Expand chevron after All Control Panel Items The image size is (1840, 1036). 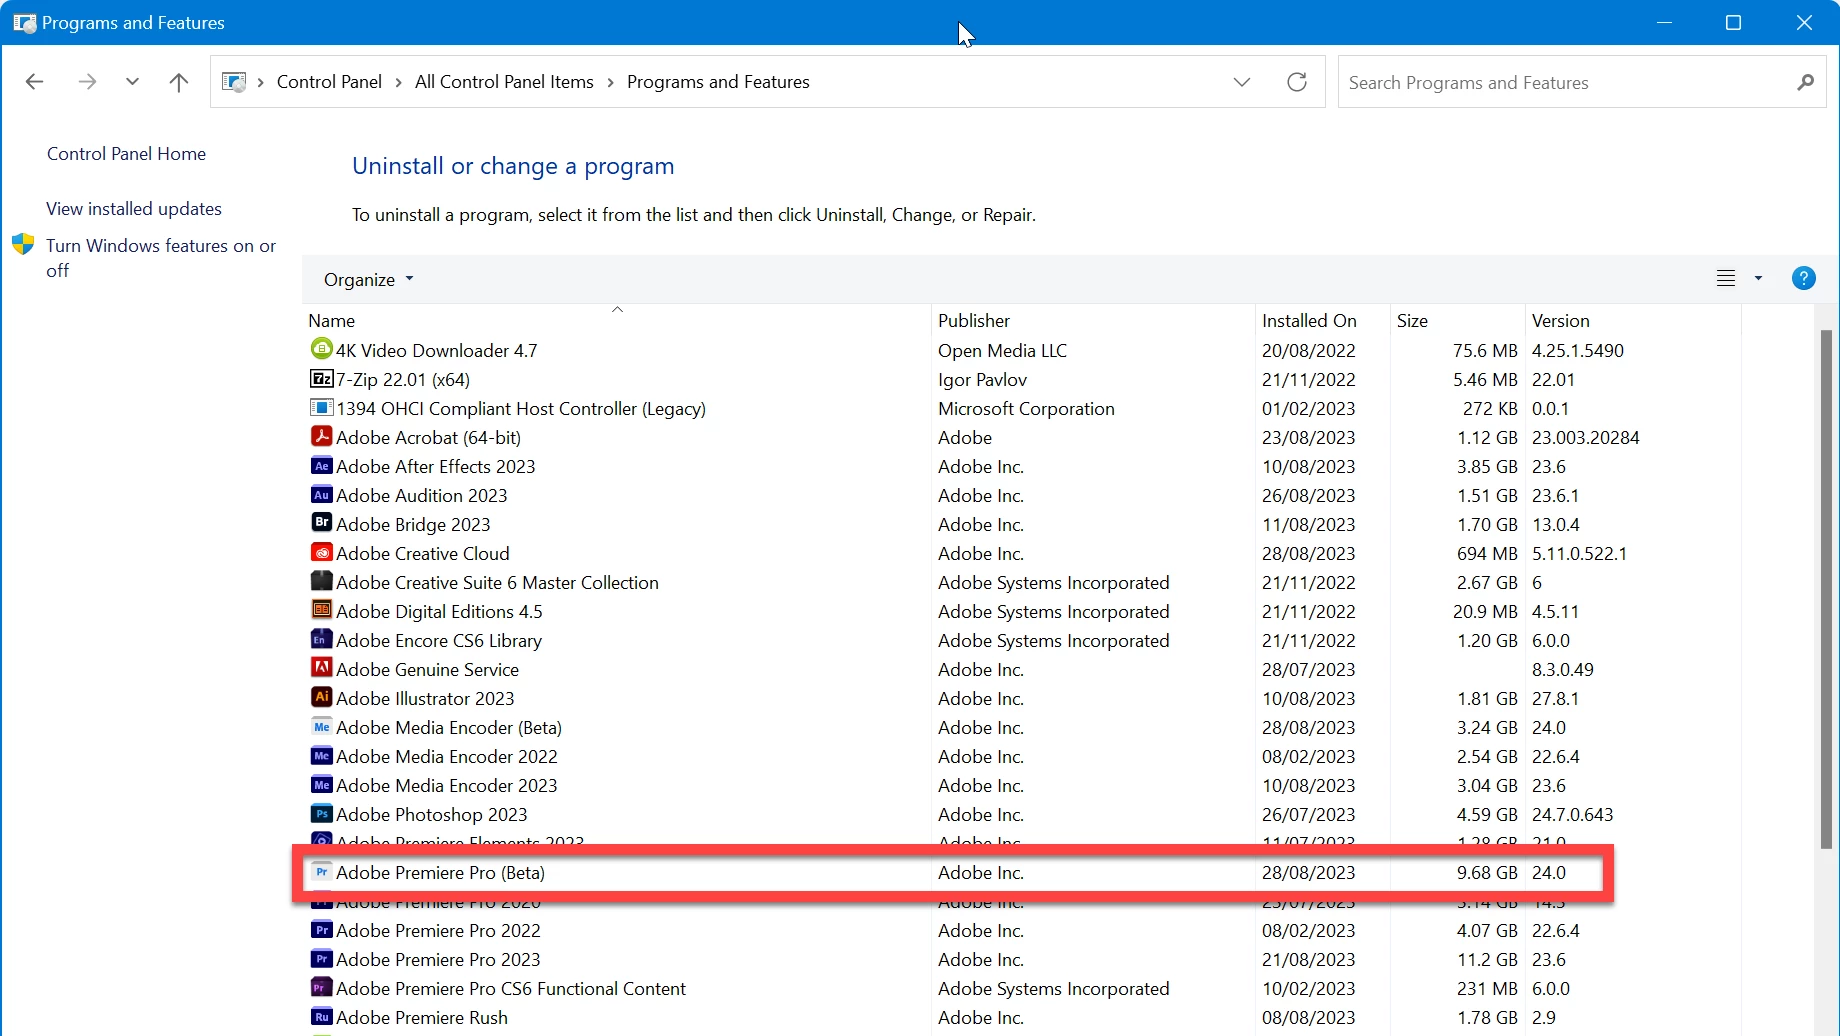tap(610, 82)
